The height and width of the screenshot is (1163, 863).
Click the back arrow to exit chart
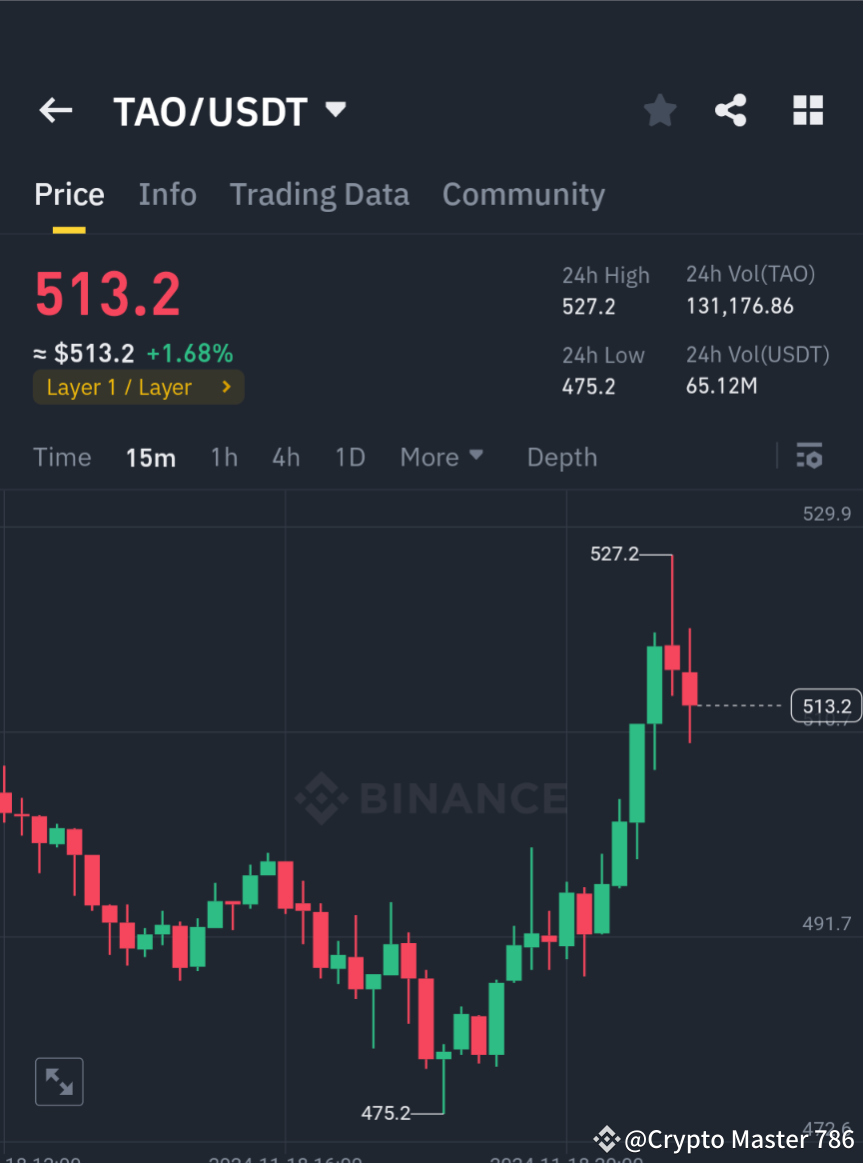(55, 110)
